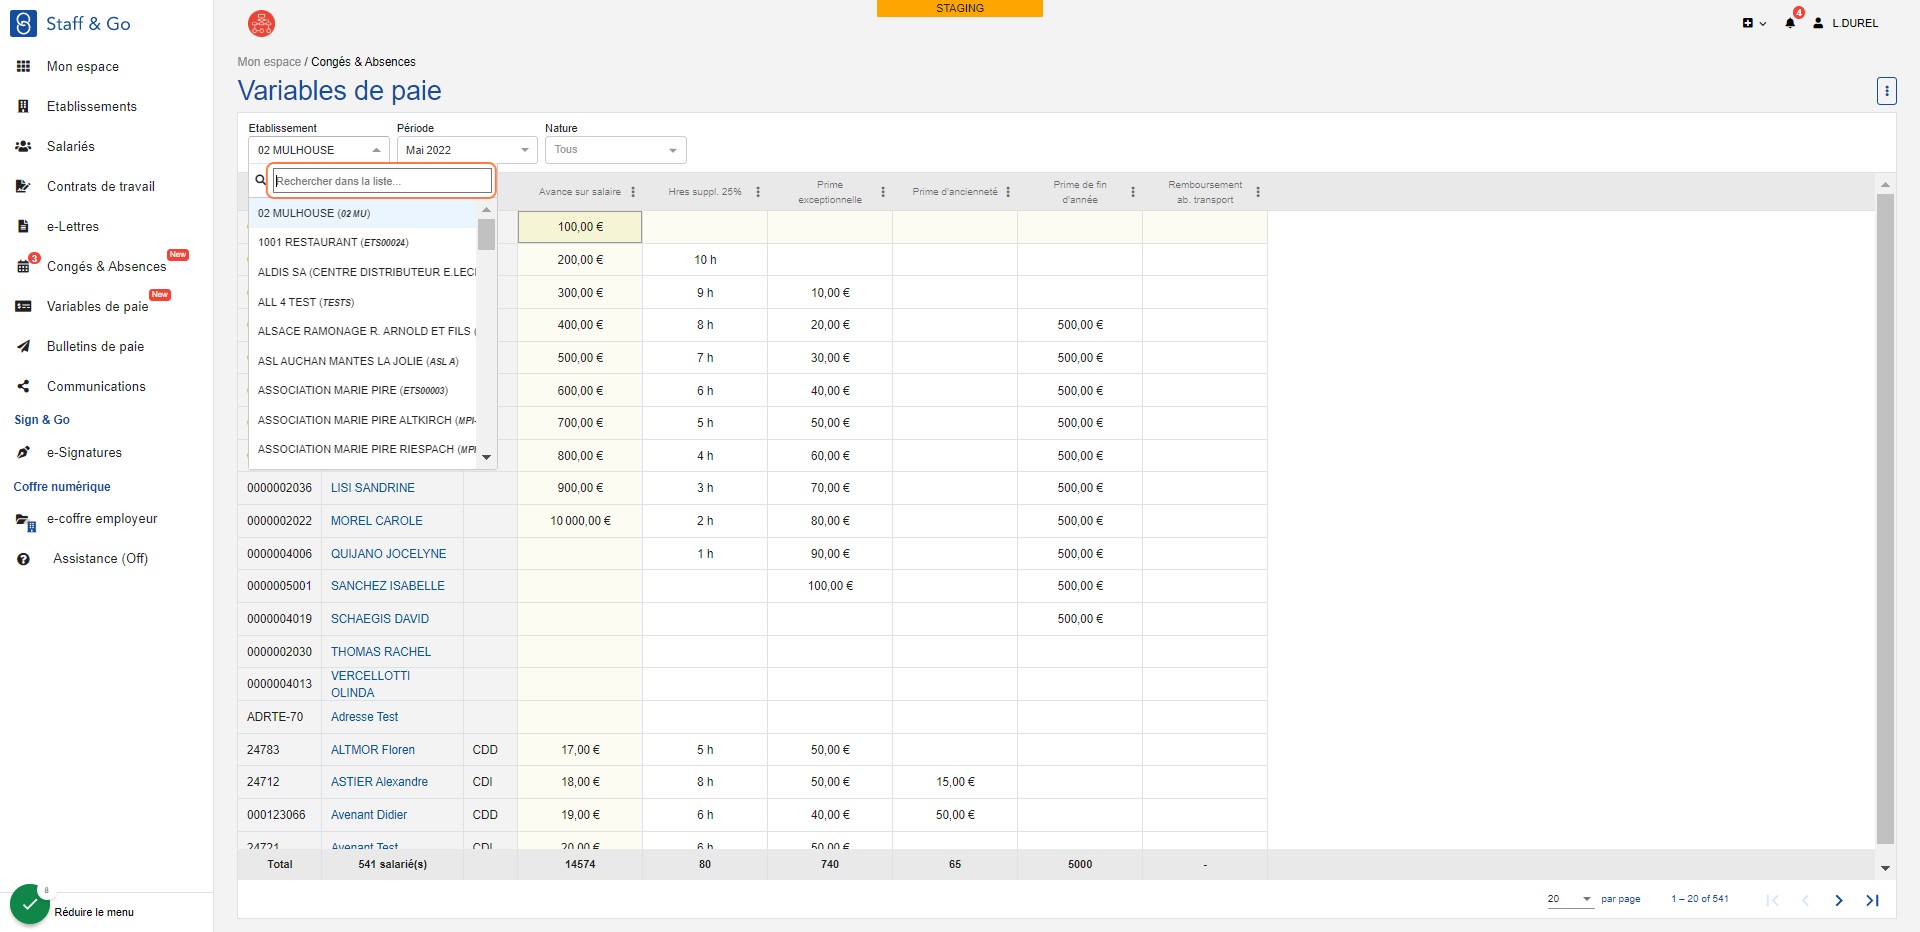Open Prime exceptionnelle column menu
The image size is (1920, 932).
[x=883, y=192]
